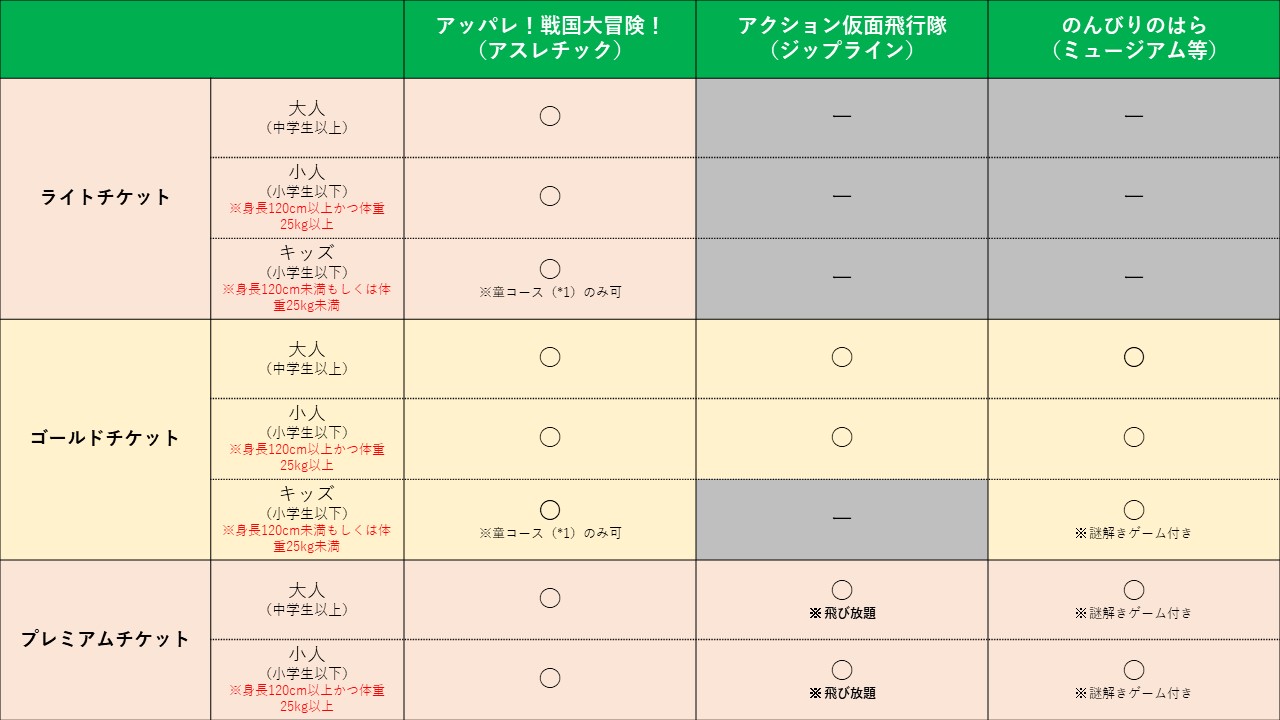Select the プレミアムチケット row label
Screen dimensions: 1280x720
tap(106, 639)
